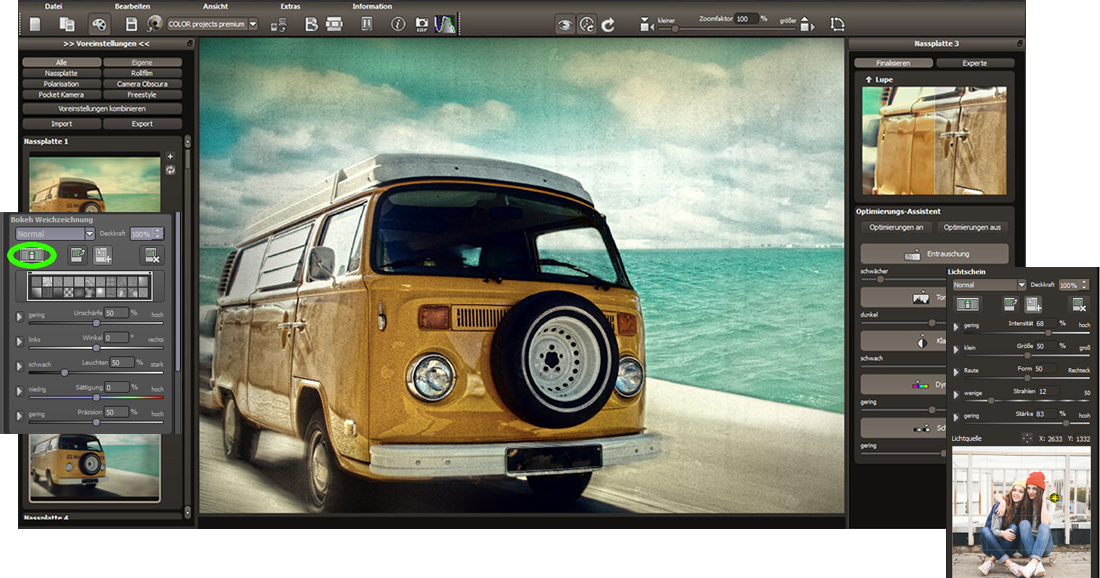Click the EXIF camera info icon
The width and height of the screenshot is (1100, 578).
(x=422, y=24)
